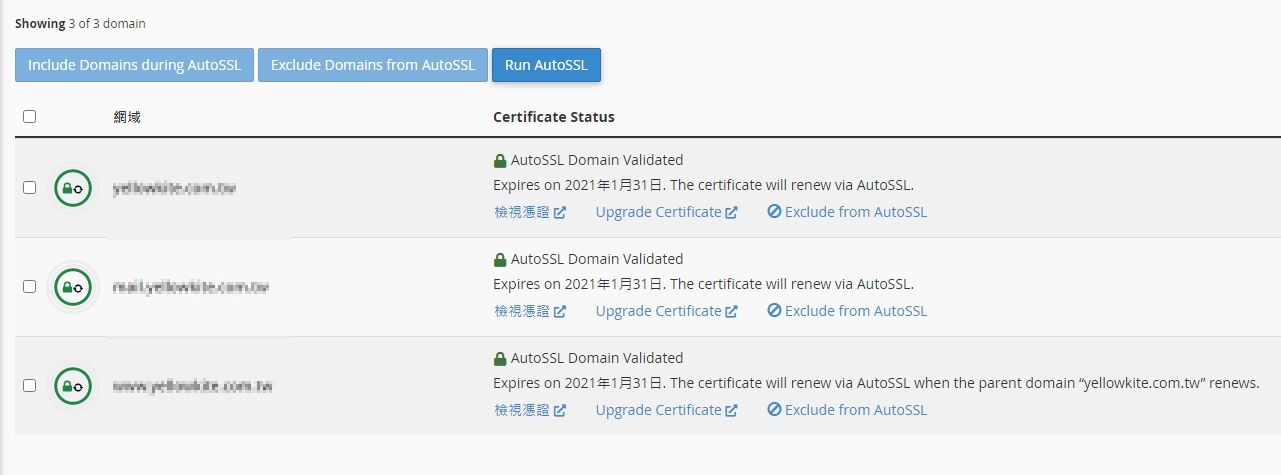Tick the select-all checkbox in the table header
The image size is (1281, 475).
click(29, 117)
